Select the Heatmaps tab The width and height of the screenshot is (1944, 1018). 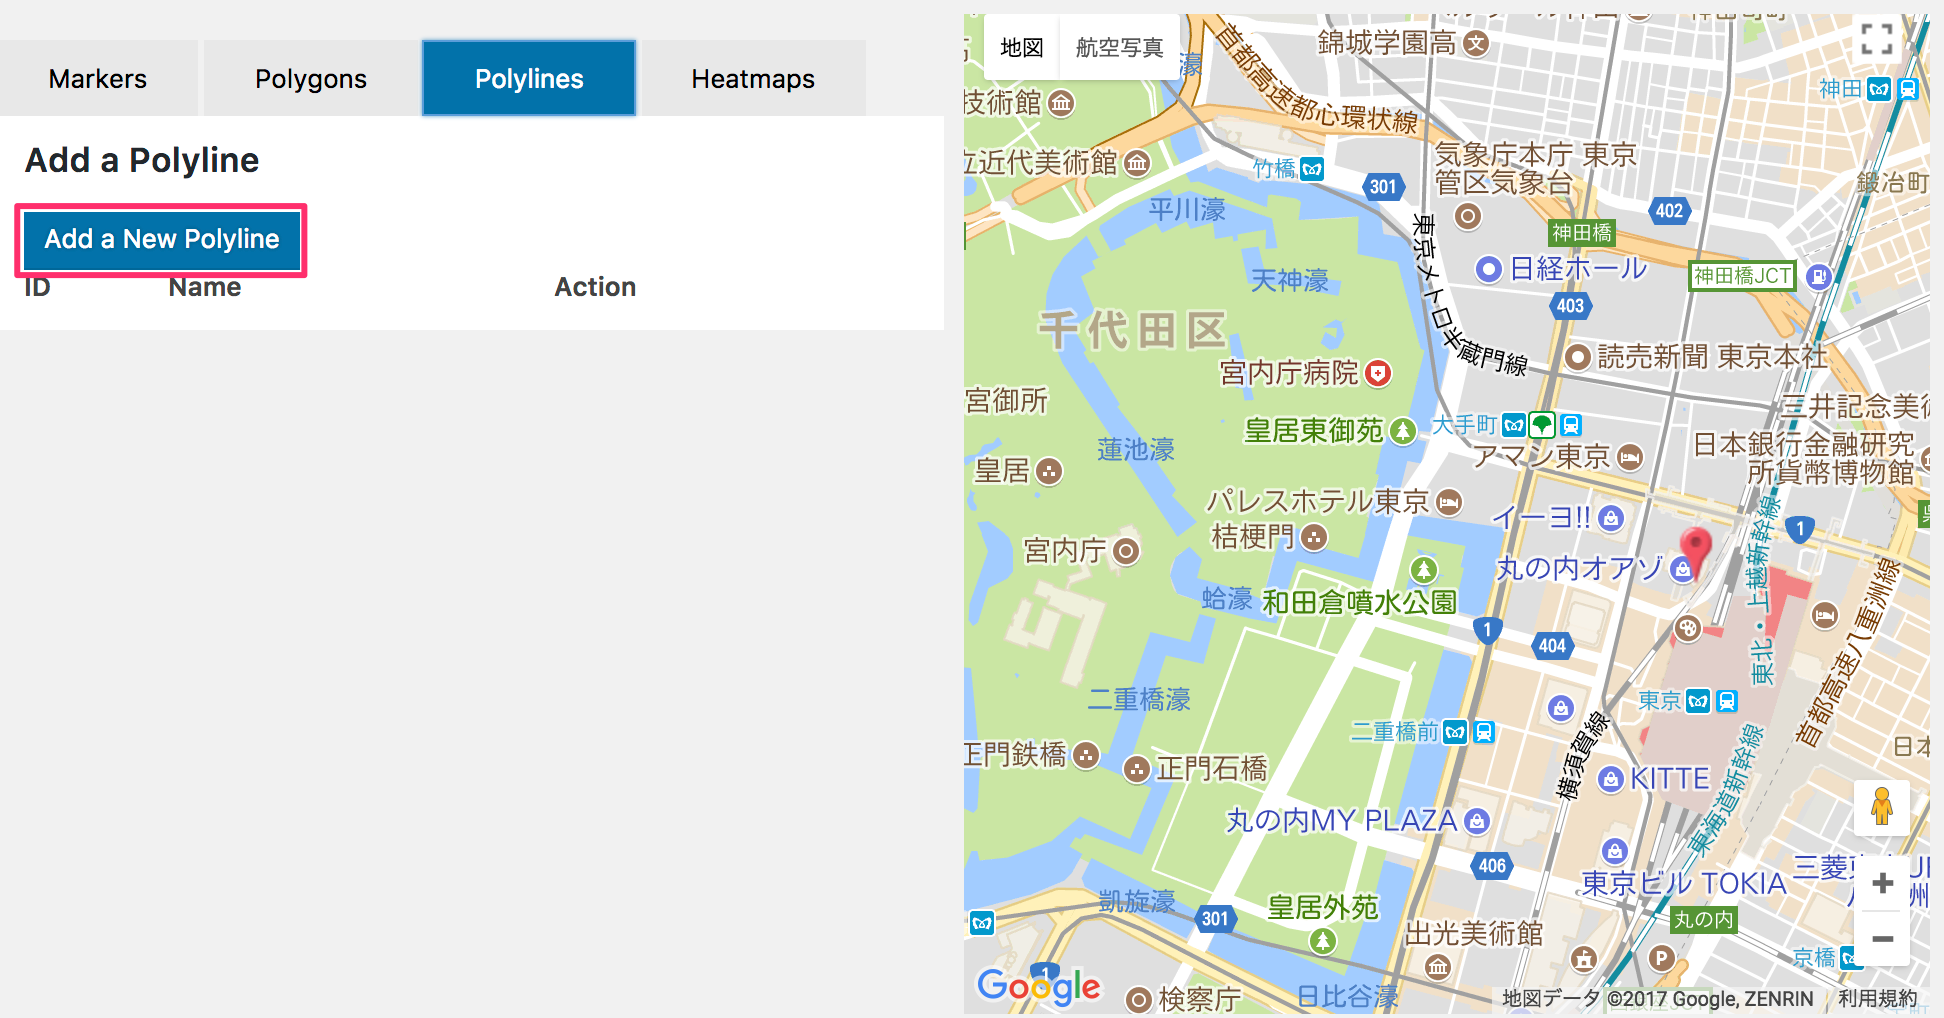tap(753, 78)
